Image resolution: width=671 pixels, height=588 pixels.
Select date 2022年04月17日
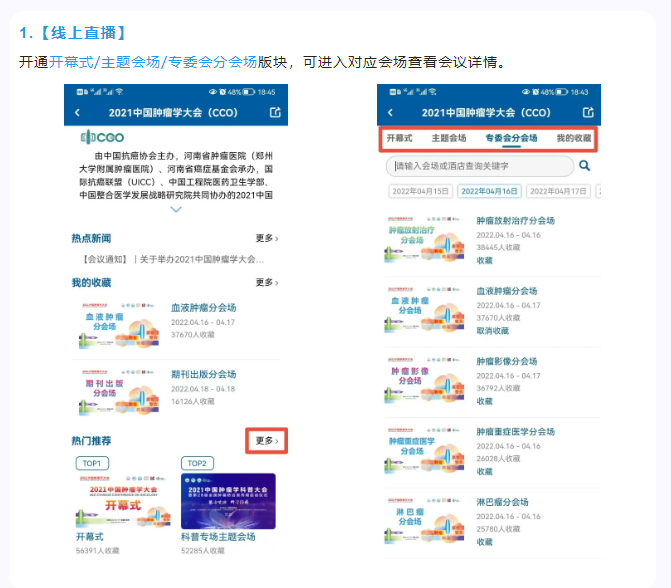[558, 191]
